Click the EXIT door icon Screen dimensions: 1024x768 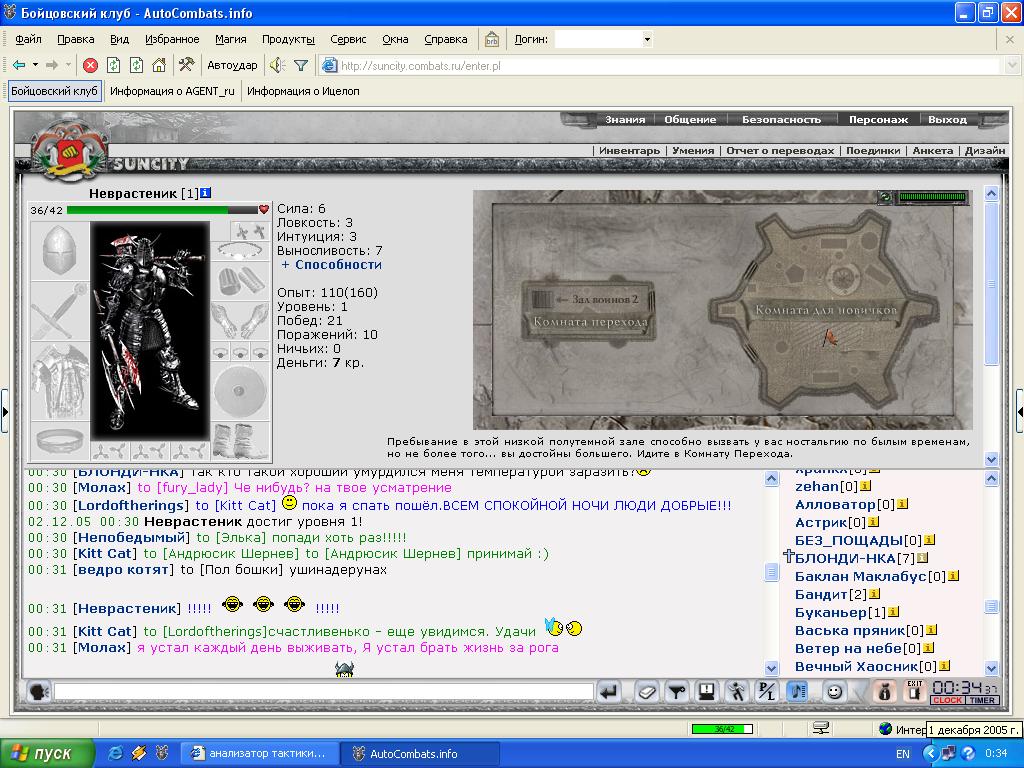(x=915, y=692)
